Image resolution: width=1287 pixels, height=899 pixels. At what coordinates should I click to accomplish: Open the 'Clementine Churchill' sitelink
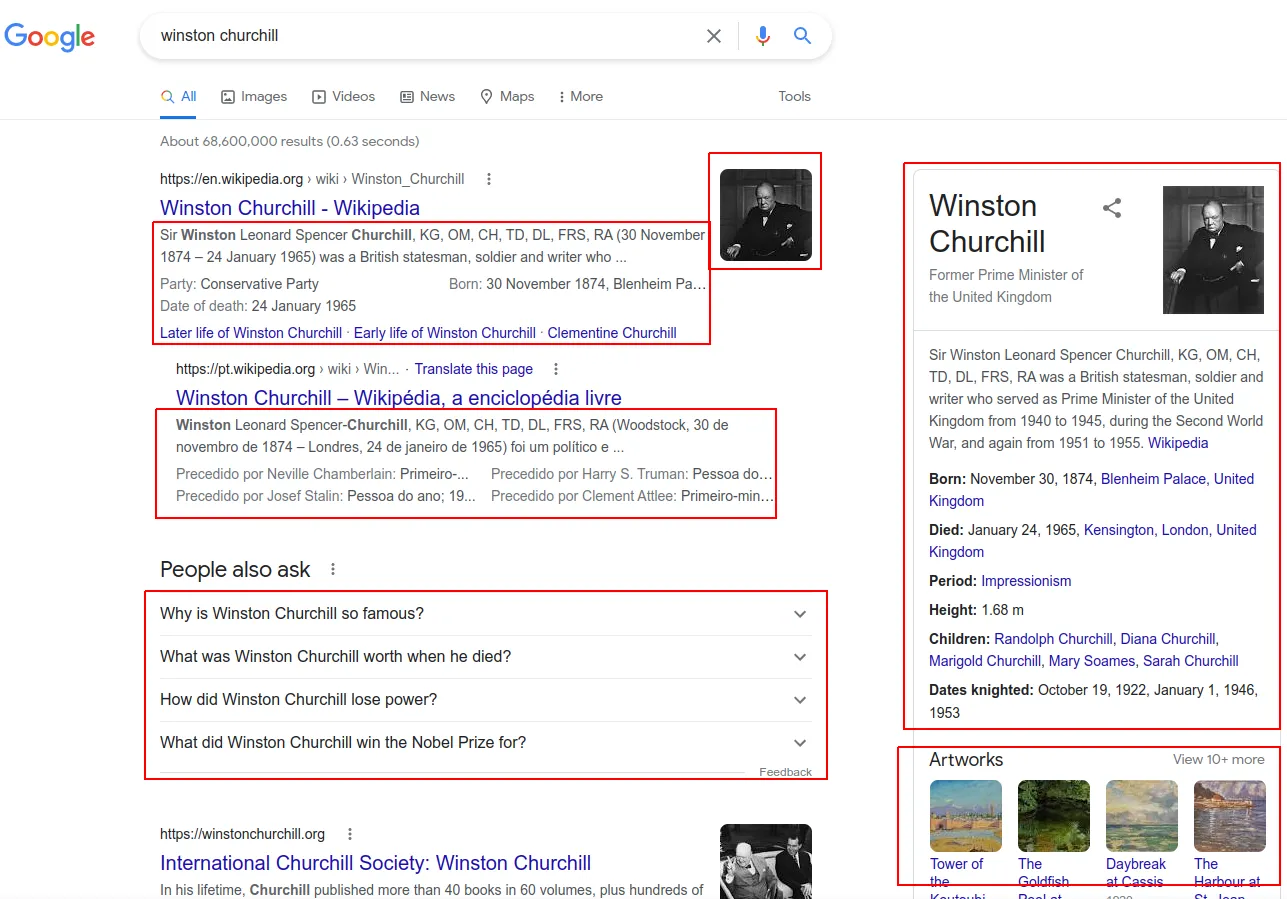612,333
